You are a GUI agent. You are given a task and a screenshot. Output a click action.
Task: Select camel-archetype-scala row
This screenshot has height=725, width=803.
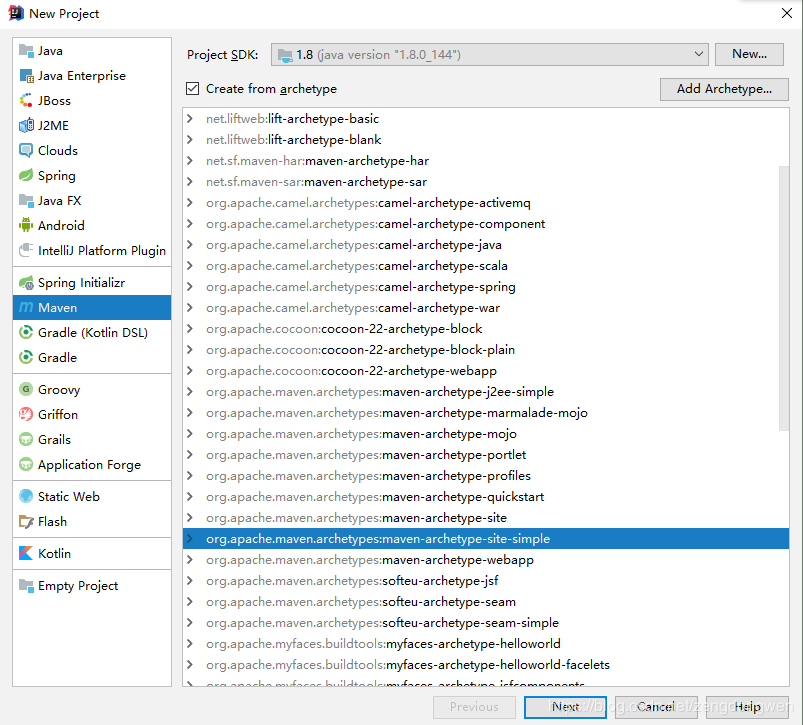pos(485,266)
